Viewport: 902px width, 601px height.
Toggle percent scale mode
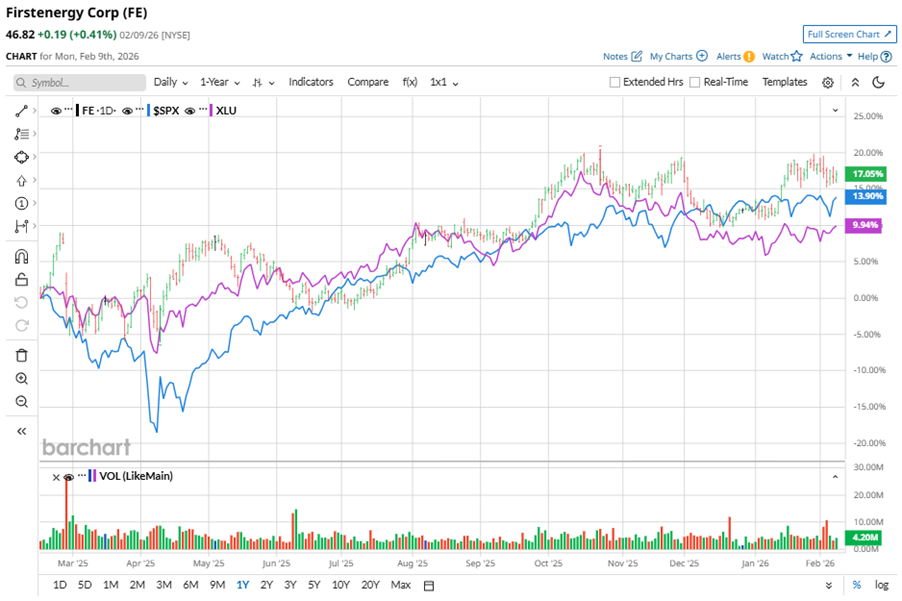tap(857, 585)
